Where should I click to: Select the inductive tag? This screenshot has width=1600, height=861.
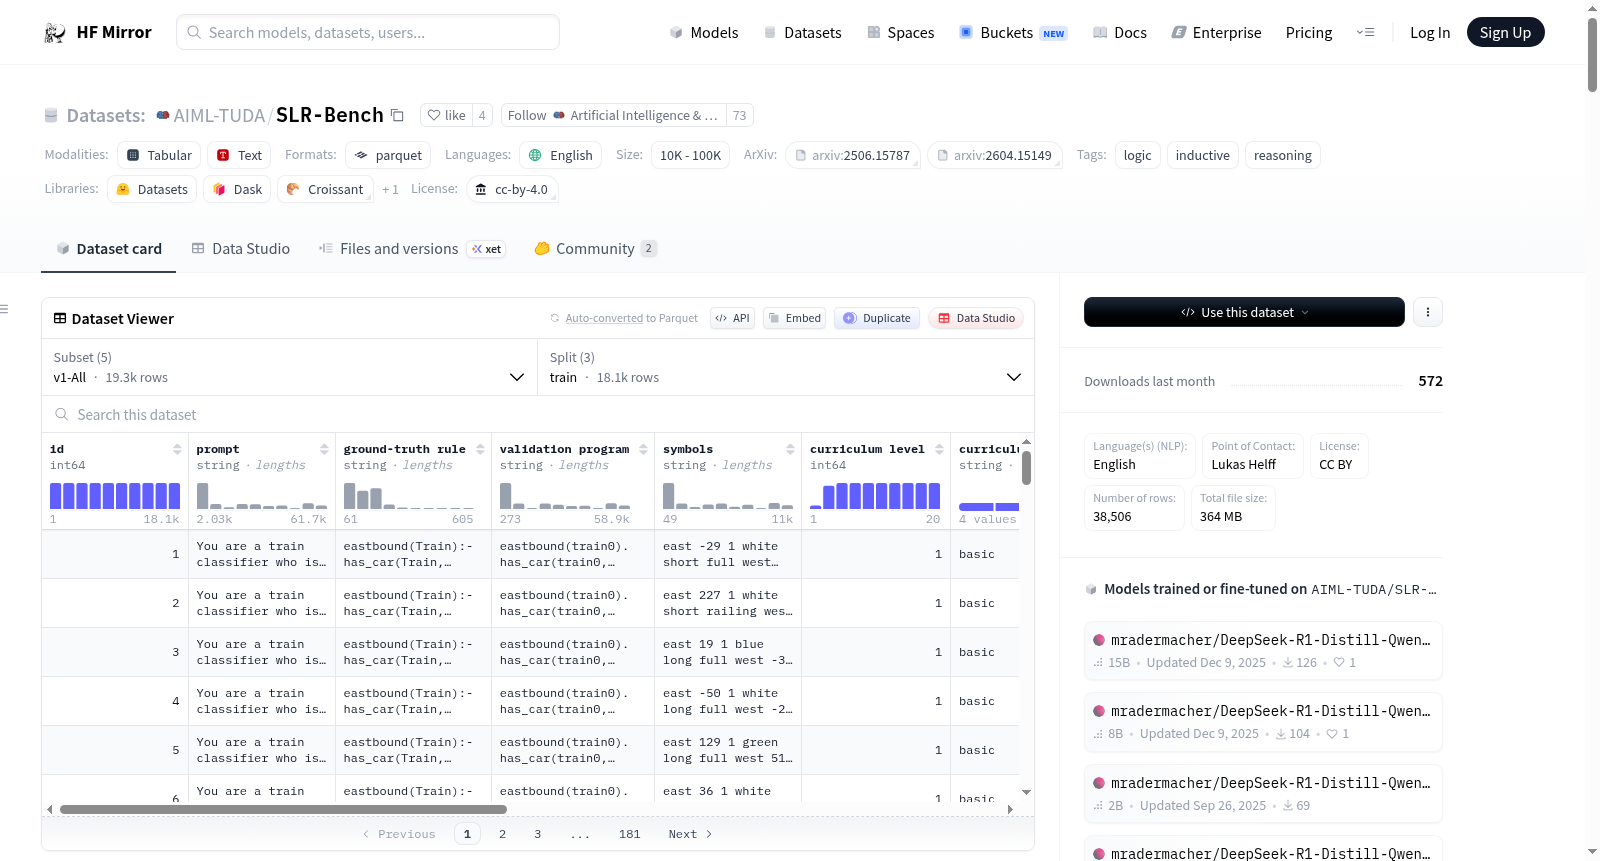click(1202, 155)
